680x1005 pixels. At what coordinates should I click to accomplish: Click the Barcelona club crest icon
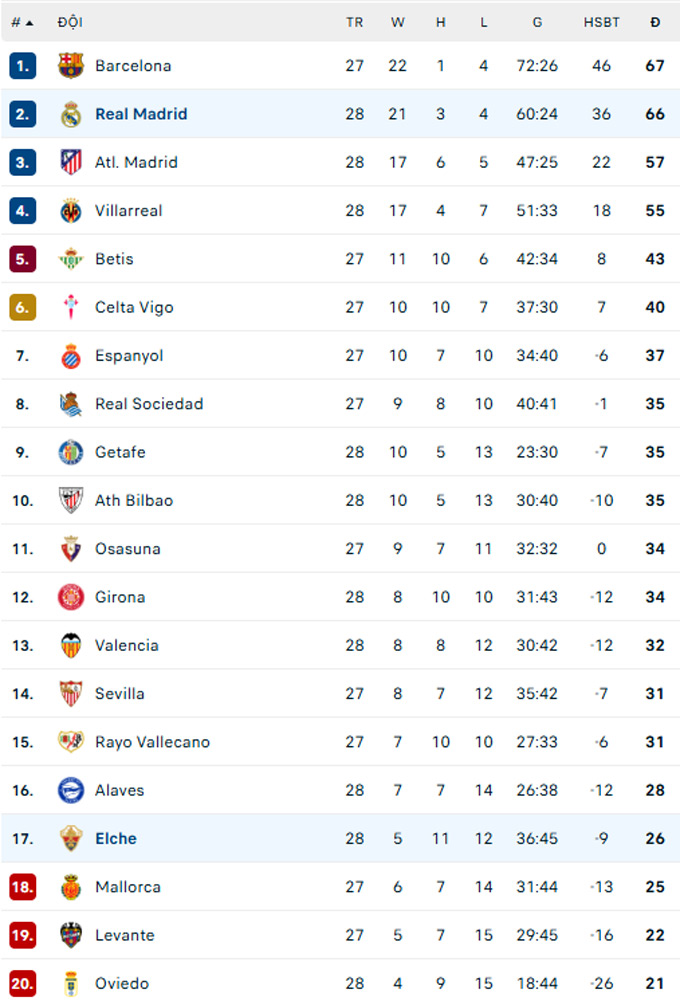click(x=71, y=66)
